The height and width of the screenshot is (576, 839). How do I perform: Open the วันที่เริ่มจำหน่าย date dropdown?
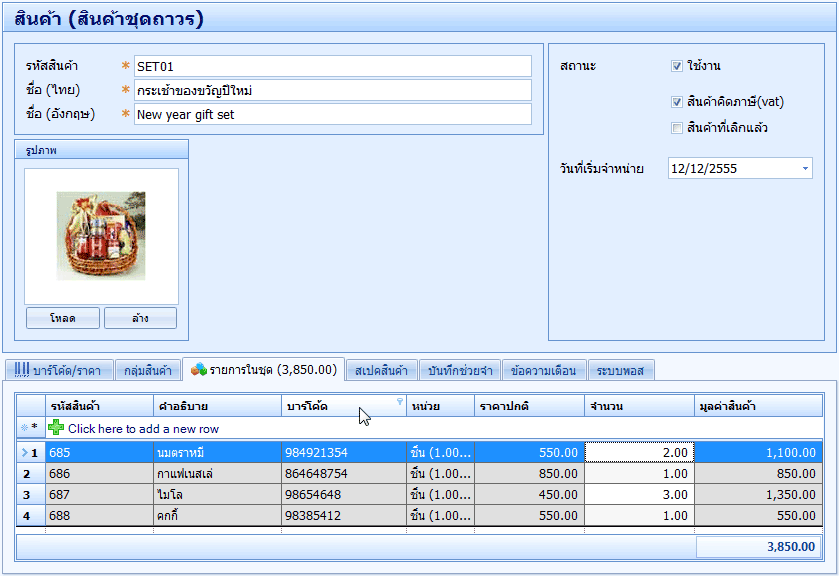click(806, 169)
